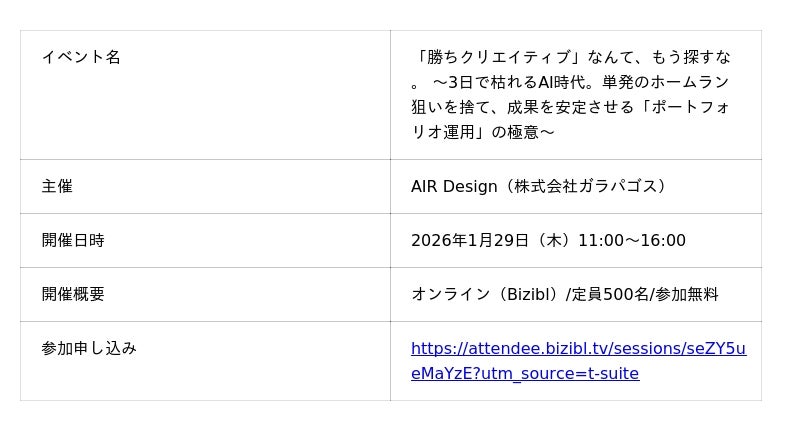Select the 開催日時 label cell
800x431 pixels.
[73, 240]
